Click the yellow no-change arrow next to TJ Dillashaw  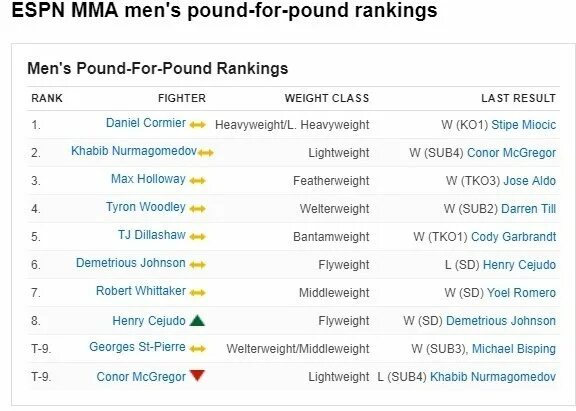tap(197, 237)
